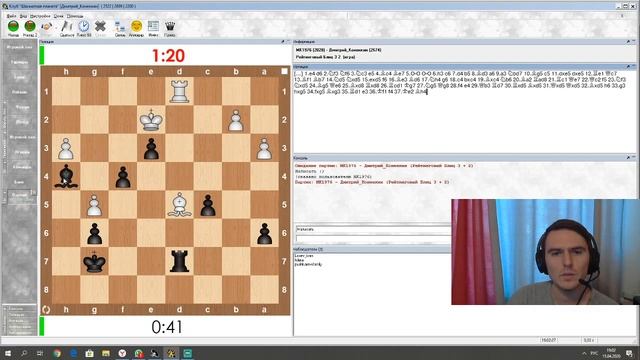Viewport: 640px width, 360px height.
Task: Open Windows taskbar search
Action: click(x=24, y=353)
